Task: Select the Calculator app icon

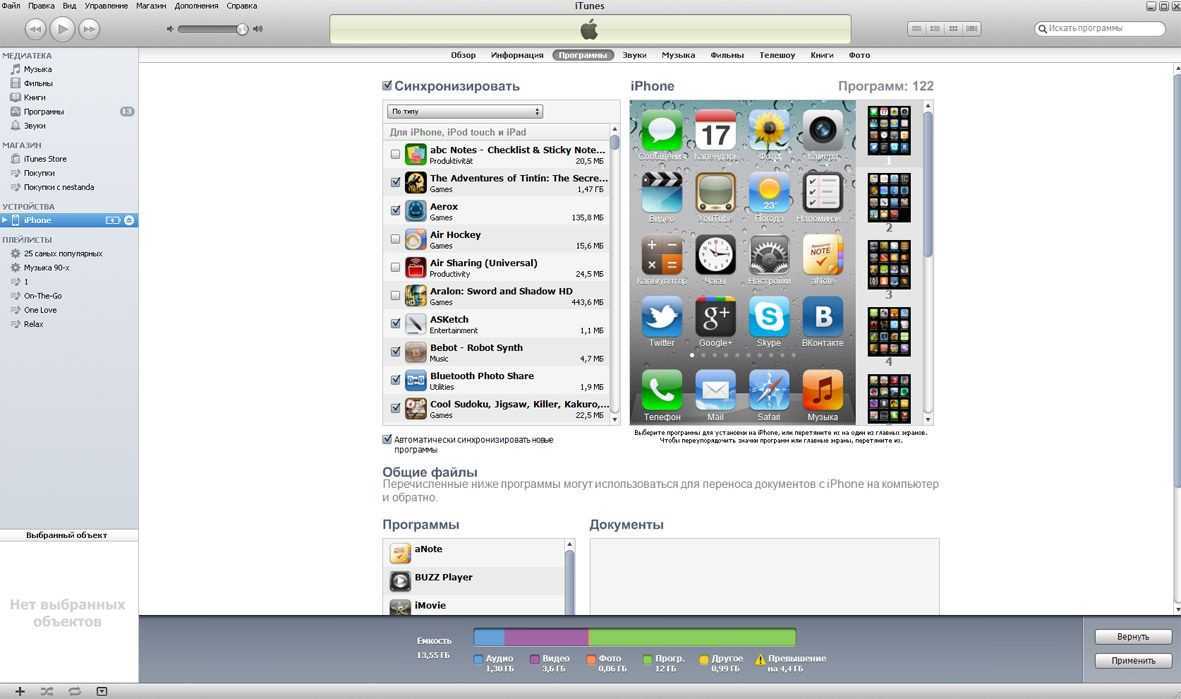Action: pos(662,255)
